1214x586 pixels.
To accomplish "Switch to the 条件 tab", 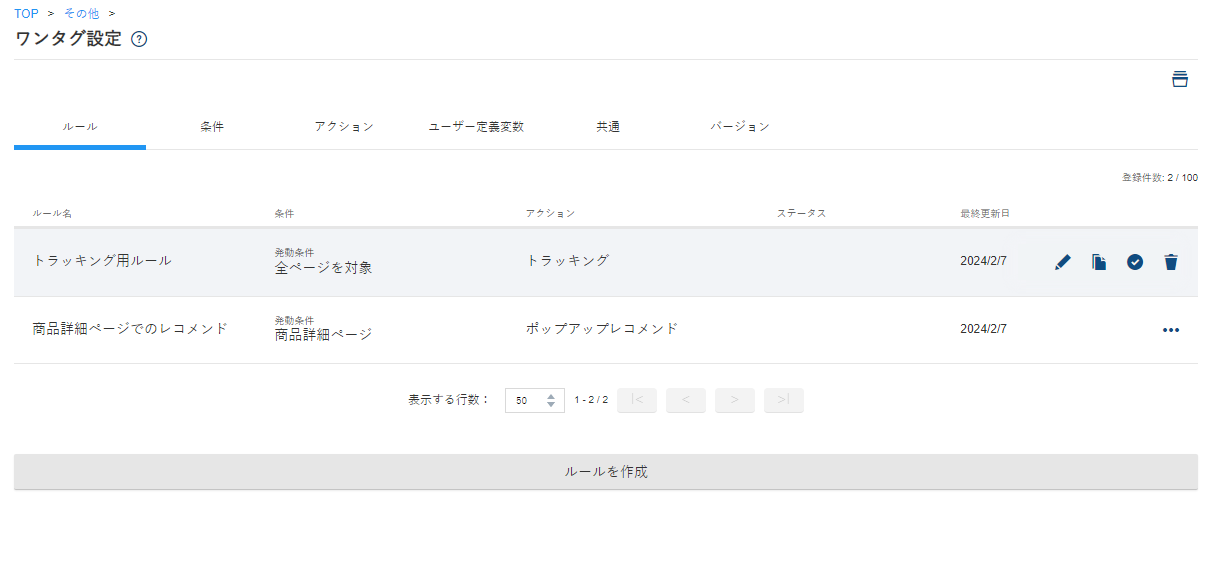I will point(212,127).
